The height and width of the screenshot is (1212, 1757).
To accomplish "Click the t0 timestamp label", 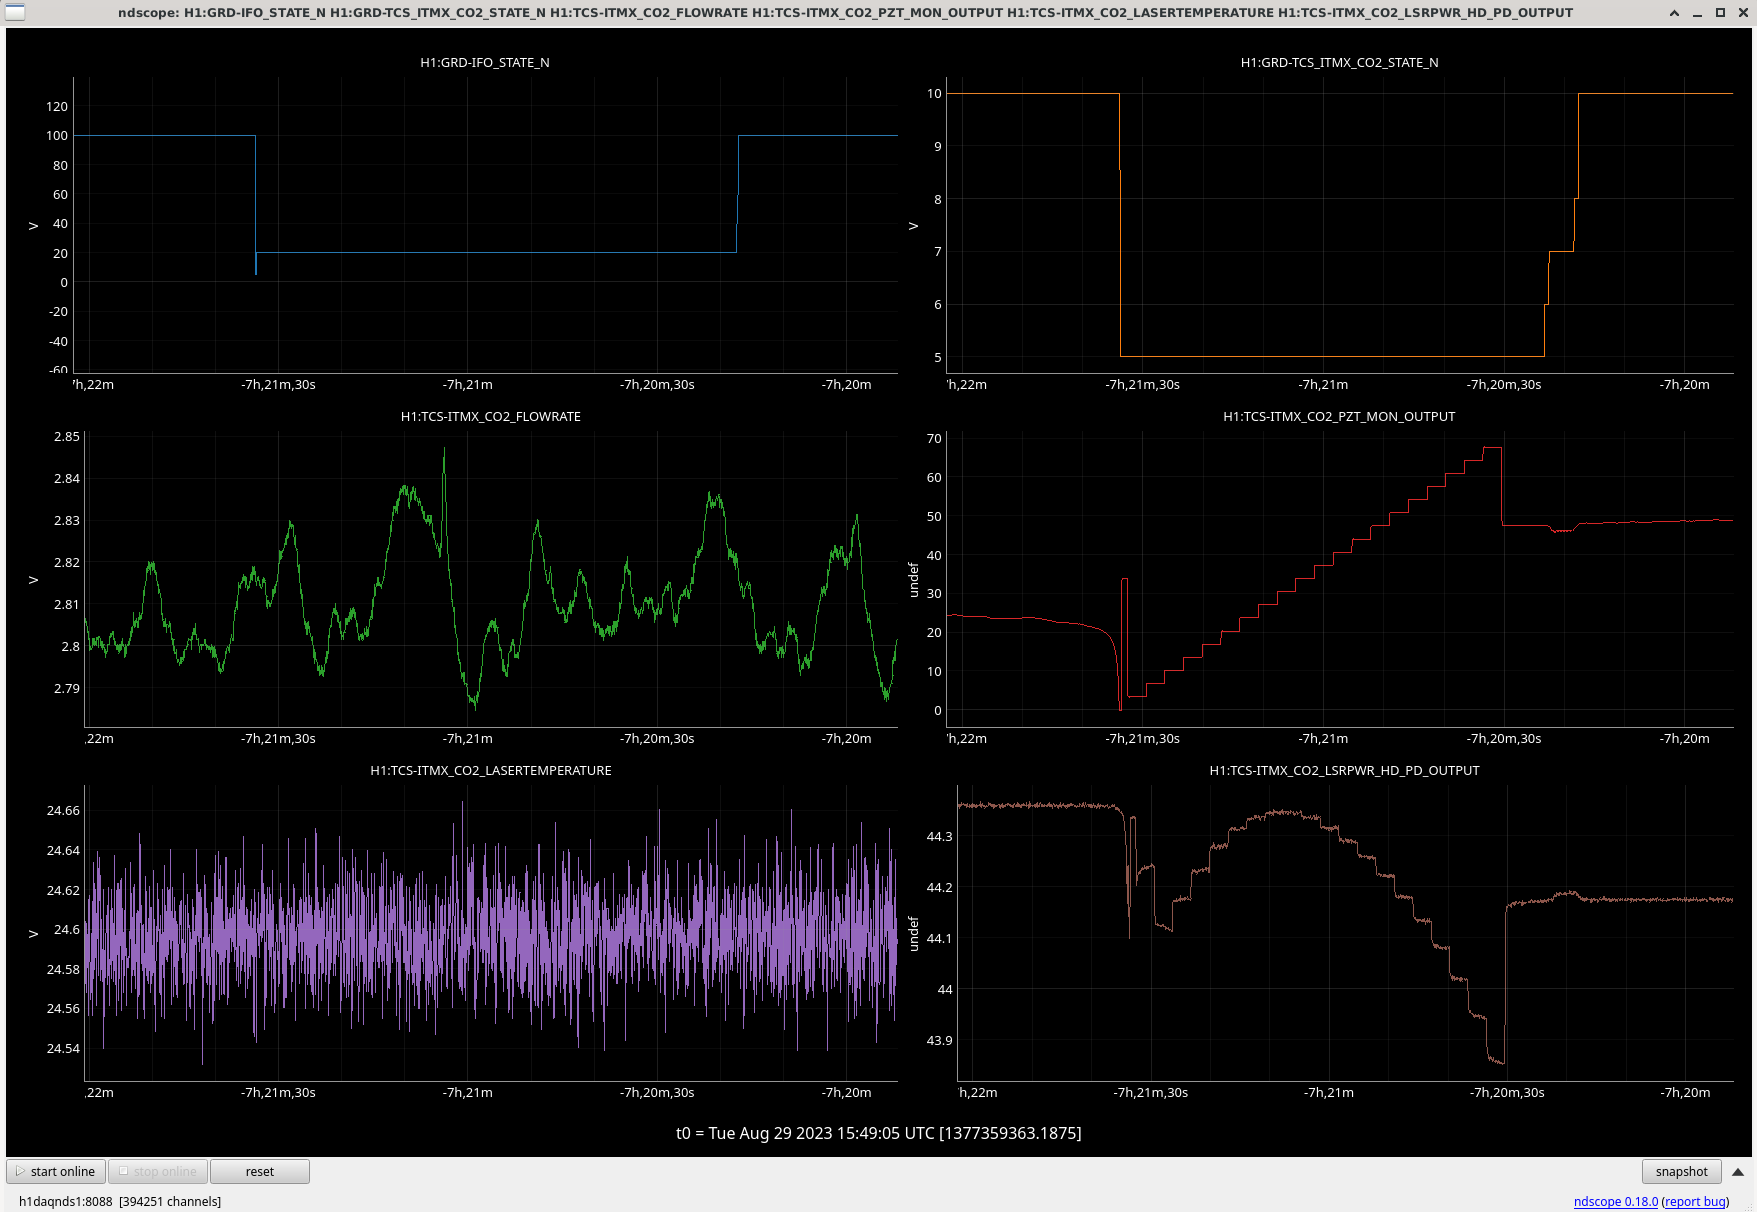I will pyautogui.click(x=878, y=1133).
